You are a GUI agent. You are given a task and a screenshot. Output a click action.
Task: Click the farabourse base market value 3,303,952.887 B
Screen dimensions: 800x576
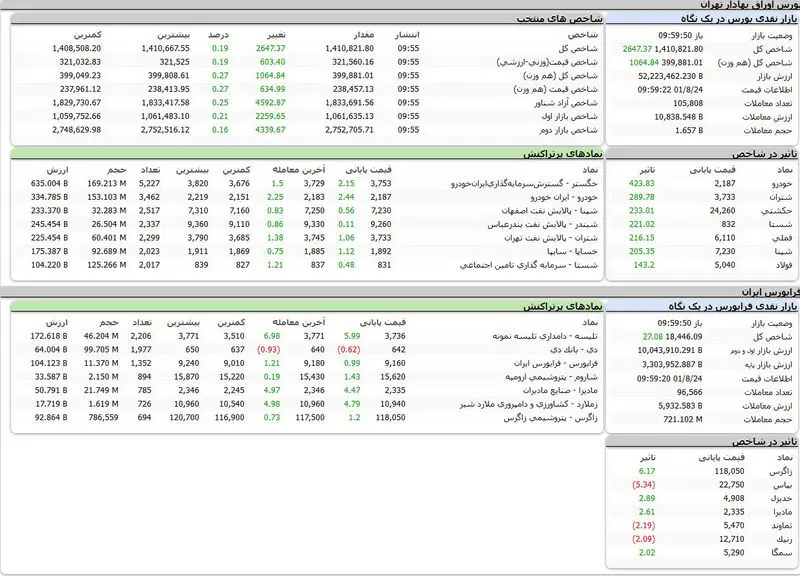[x=672, y=364]
